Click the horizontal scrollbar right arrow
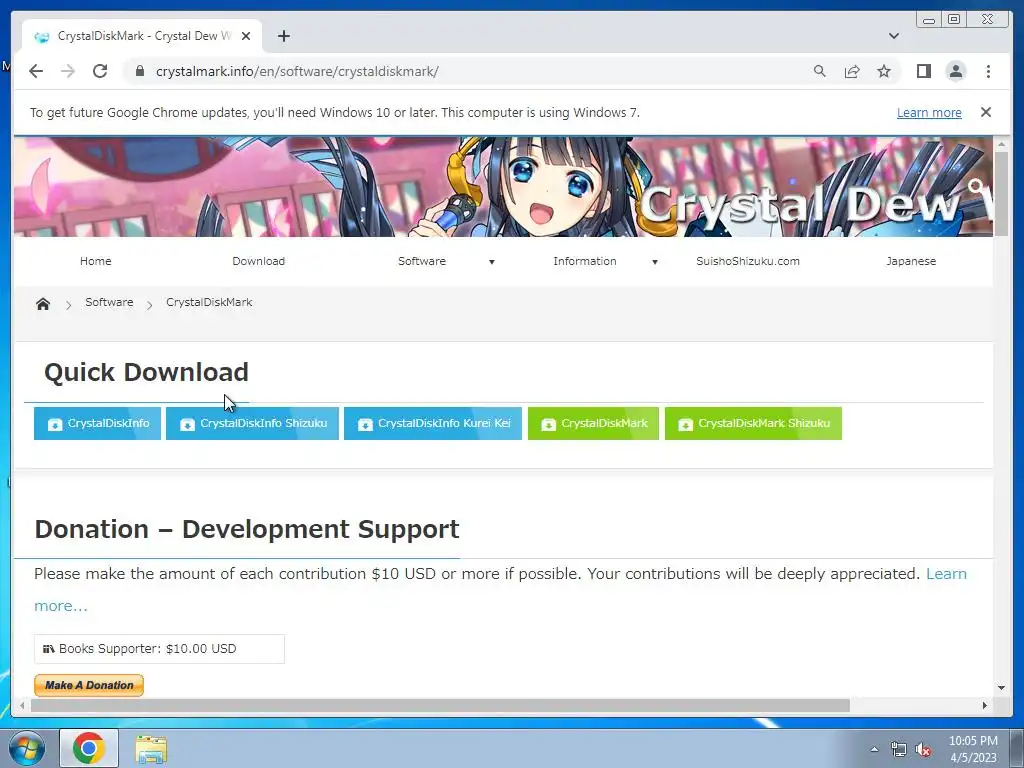 985,705
